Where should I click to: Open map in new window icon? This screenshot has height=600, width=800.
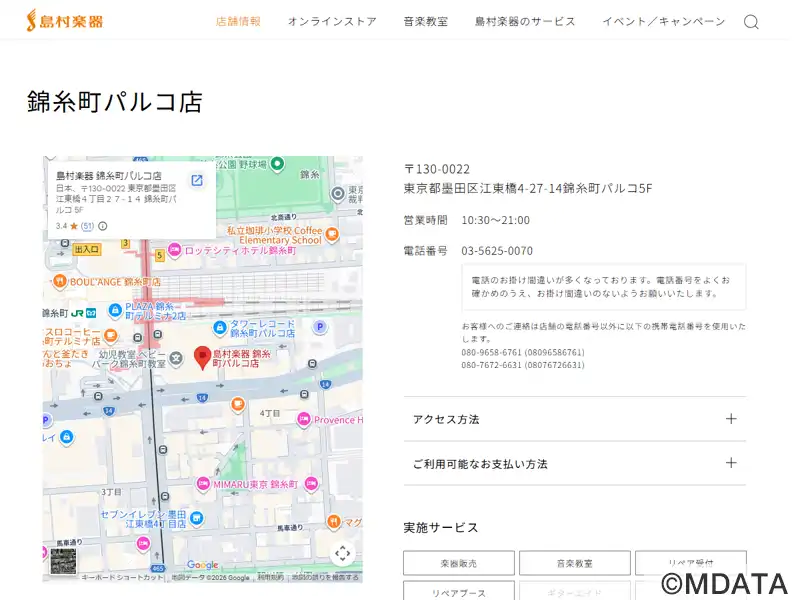coord(197,180)
